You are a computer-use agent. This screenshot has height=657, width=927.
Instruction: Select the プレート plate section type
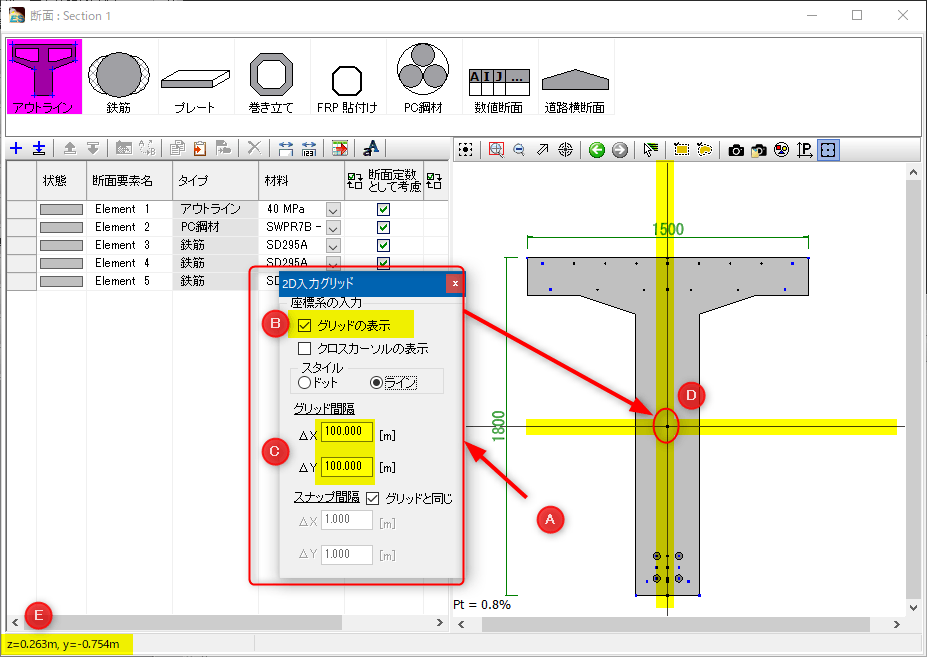[195, 76]
